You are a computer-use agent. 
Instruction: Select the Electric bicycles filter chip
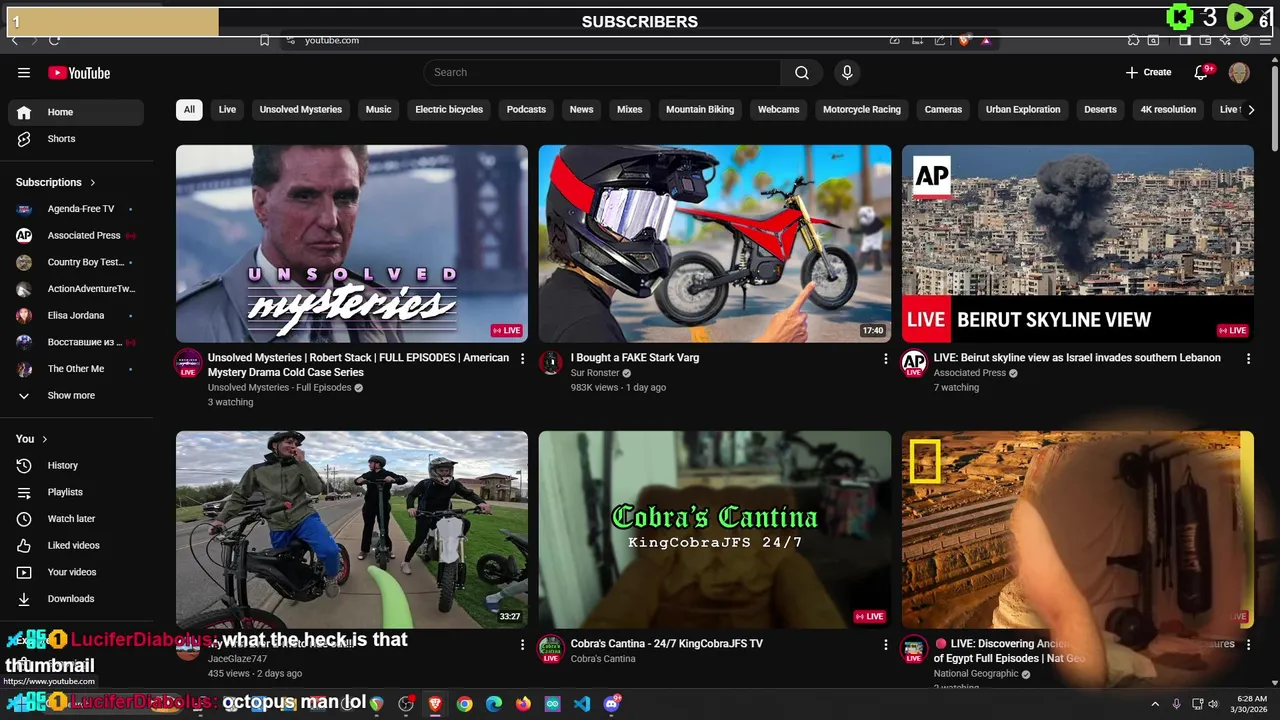coord(449,110)
